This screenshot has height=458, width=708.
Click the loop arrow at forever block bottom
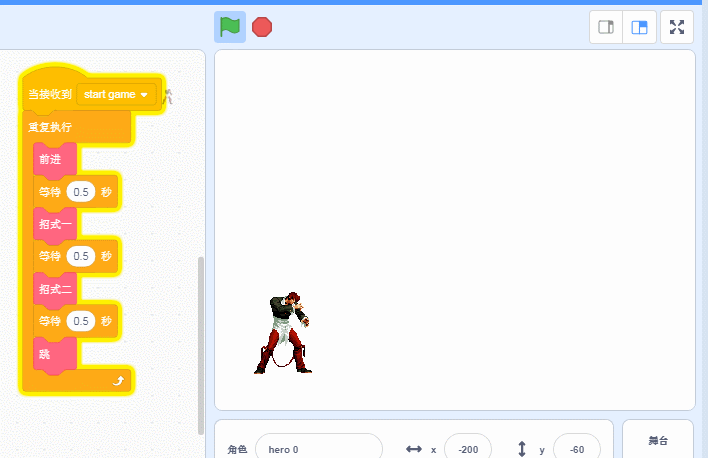pos(118,381)
